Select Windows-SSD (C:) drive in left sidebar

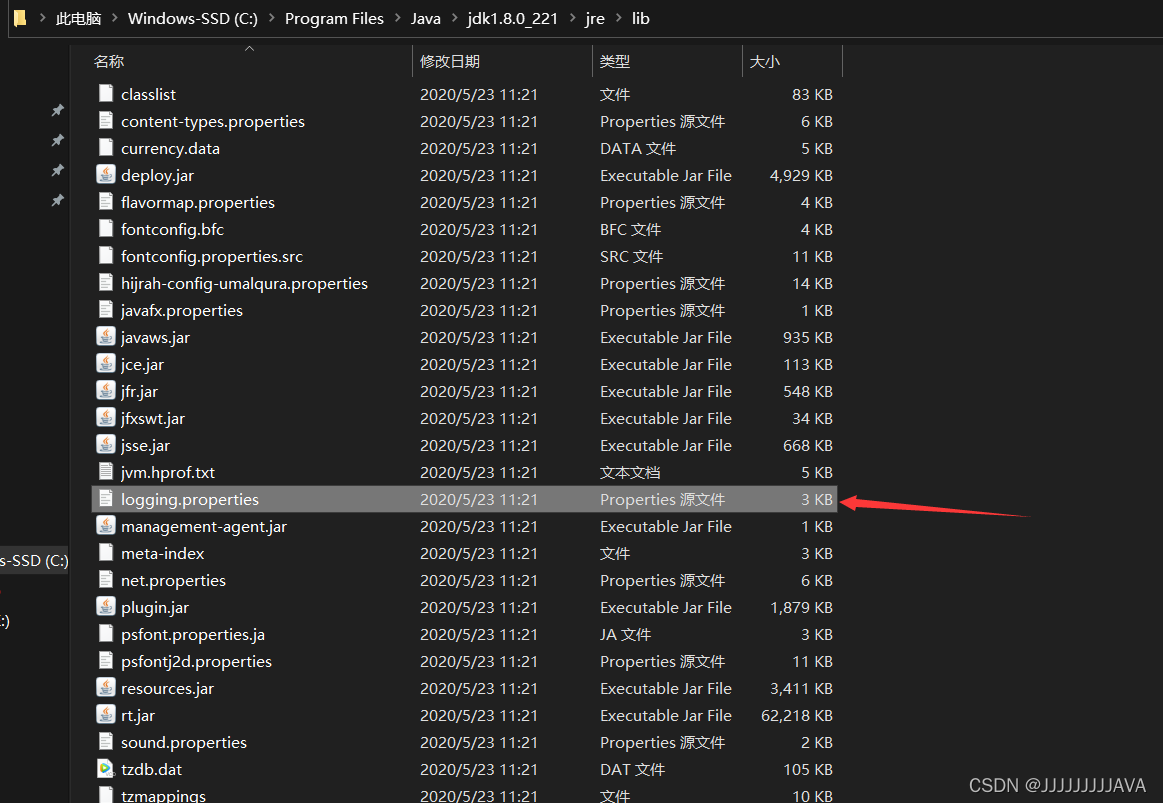(x=34, y=561)
